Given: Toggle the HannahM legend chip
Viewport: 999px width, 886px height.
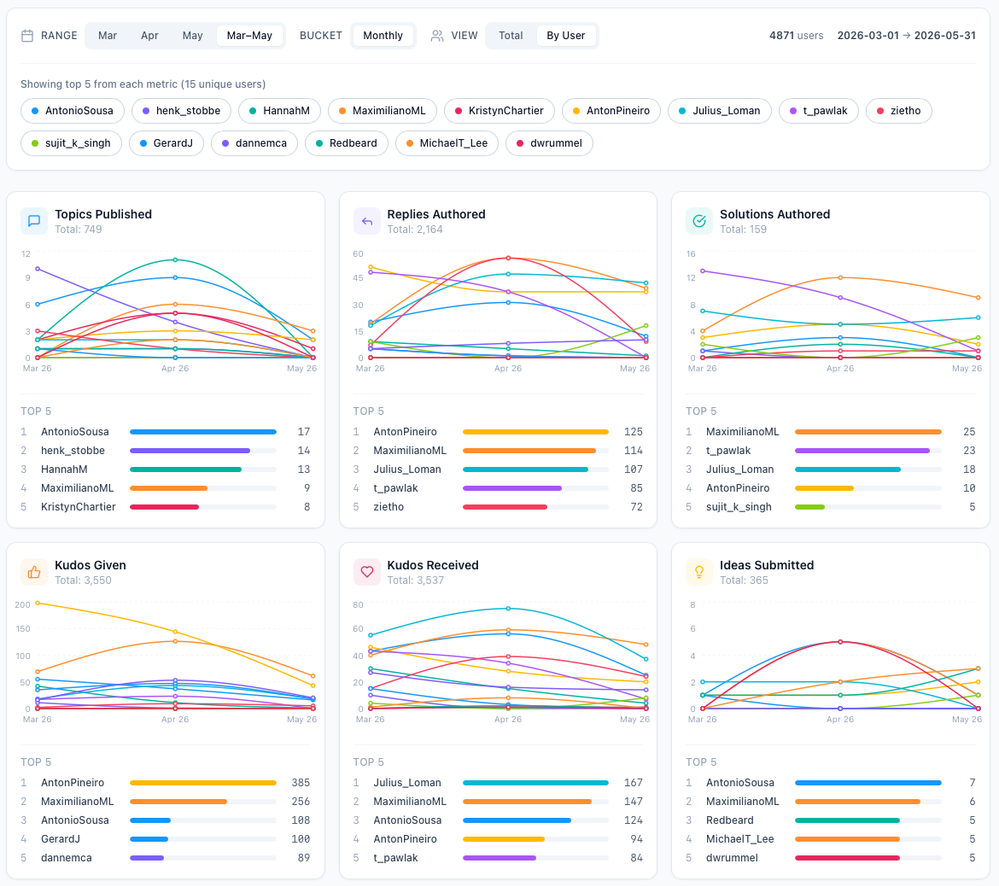Looking at the screenshot, I should pos(280,111).
